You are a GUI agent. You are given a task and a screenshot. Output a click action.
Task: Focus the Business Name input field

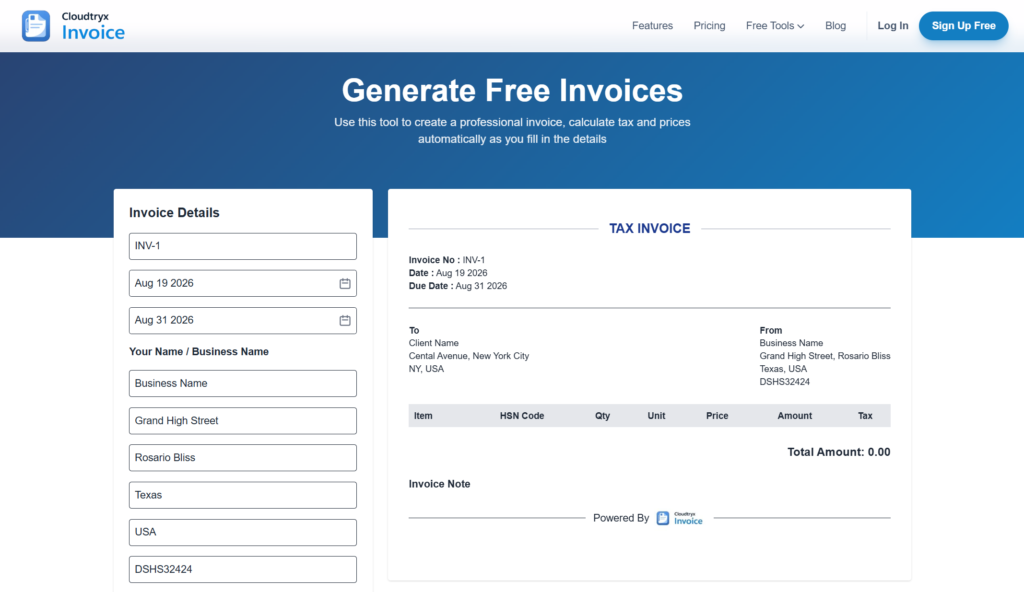pyautogui.click(x=243, y=384)
